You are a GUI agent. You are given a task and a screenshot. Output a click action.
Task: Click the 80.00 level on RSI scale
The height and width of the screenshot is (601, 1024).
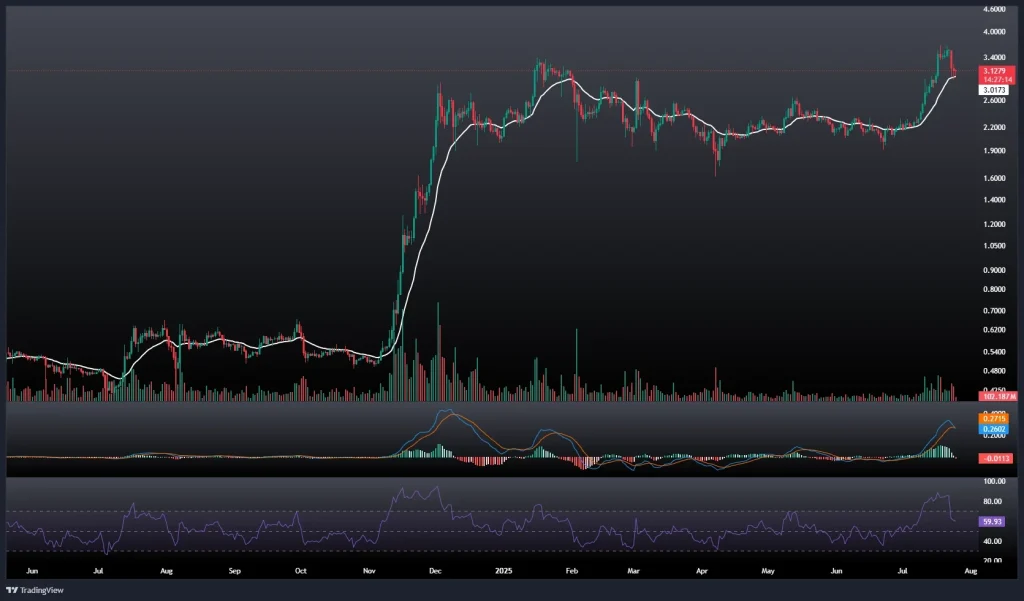pyautogui.click(x=994, y=502)
